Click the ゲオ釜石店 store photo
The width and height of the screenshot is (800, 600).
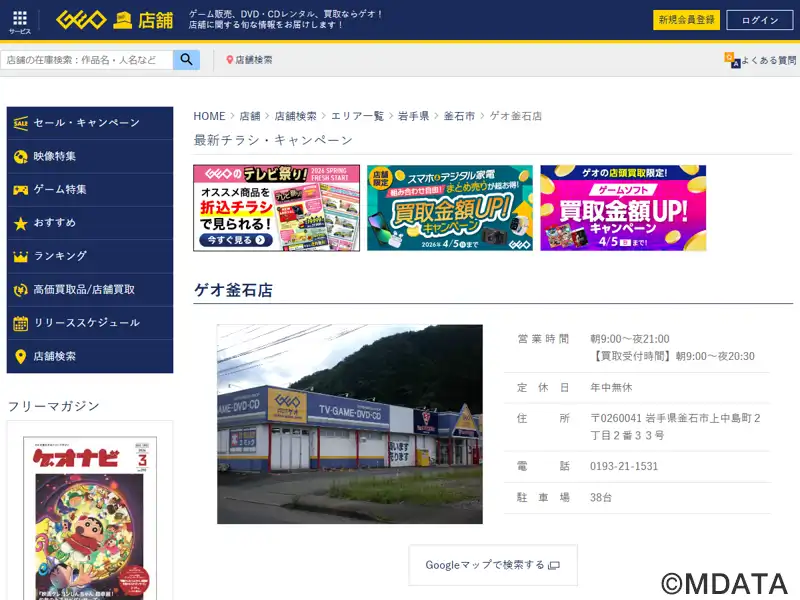coord(350,424)
